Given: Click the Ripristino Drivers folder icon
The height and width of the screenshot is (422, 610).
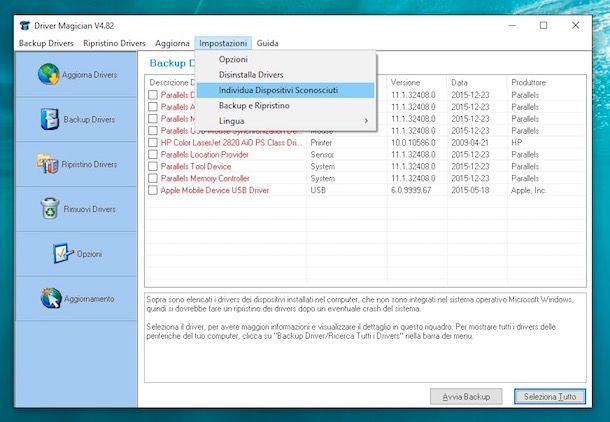Looking at the screenshot, I should (x=47, y=164).
